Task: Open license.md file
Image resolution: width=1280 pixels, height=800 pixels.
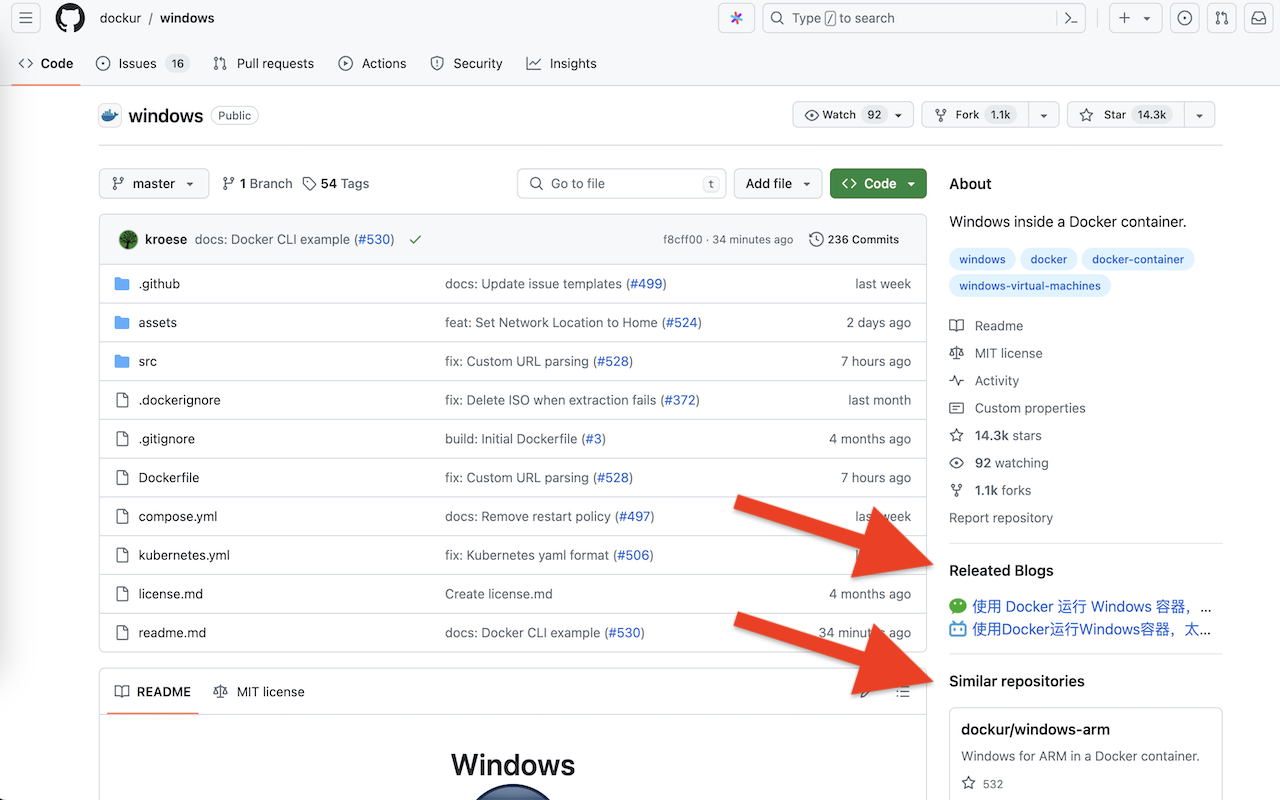Action: [x=171, y=594]
